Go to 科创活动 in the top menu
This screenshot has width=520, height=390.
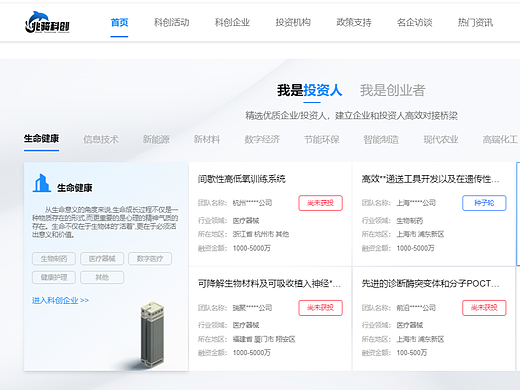click(172, 23)
